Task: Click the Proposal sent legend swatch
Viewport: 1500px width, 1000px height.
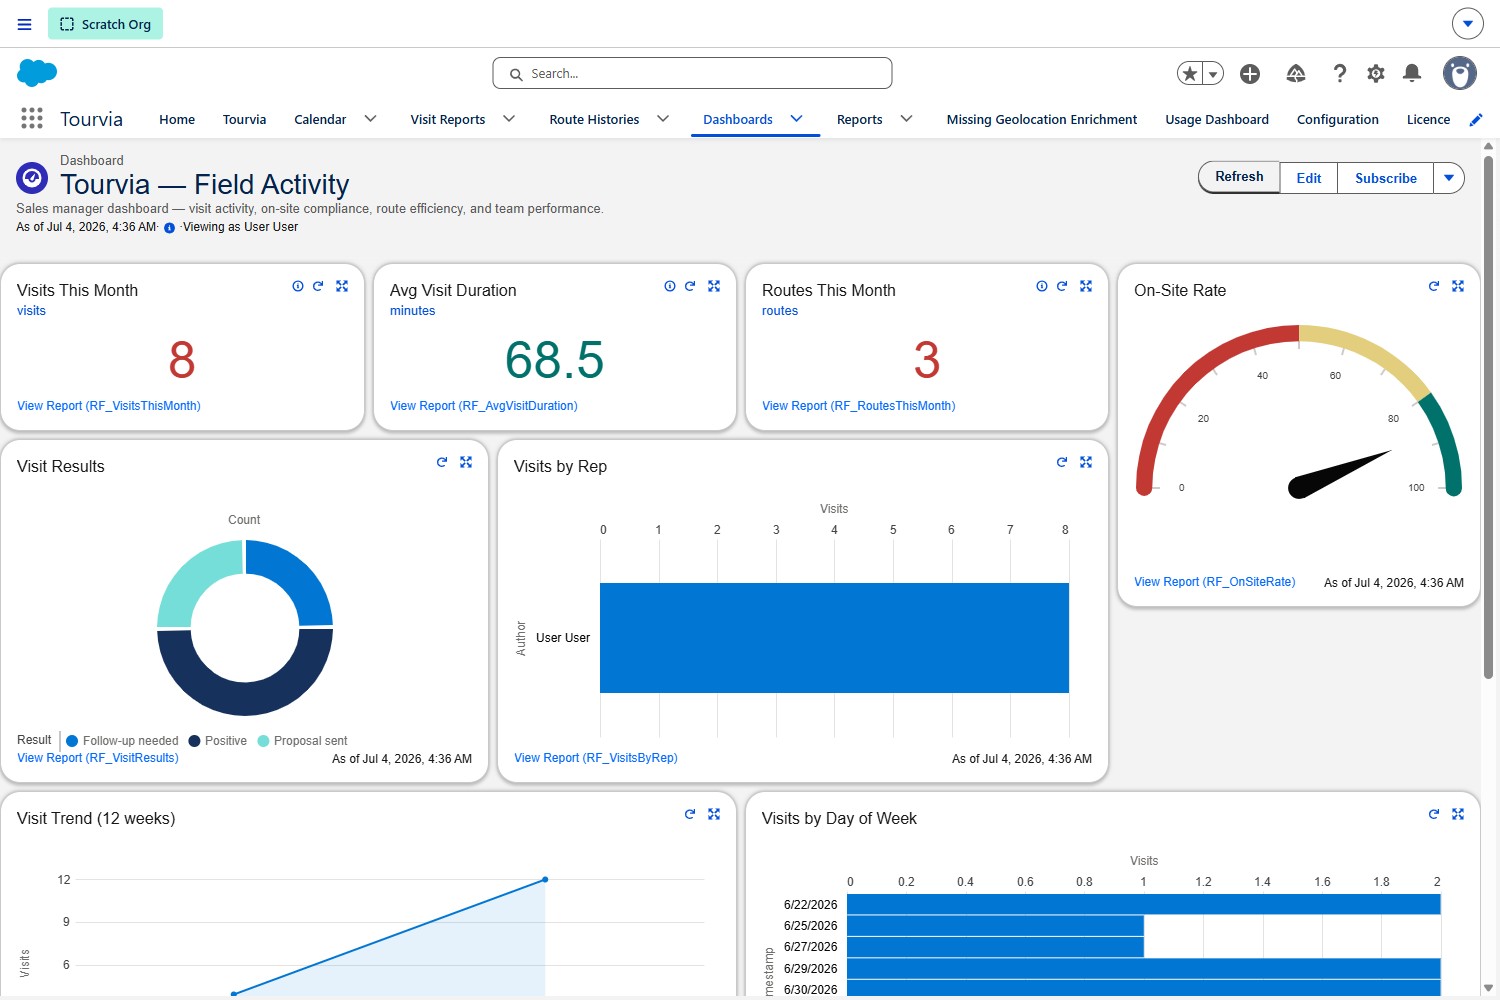Action: click(263, 741)
